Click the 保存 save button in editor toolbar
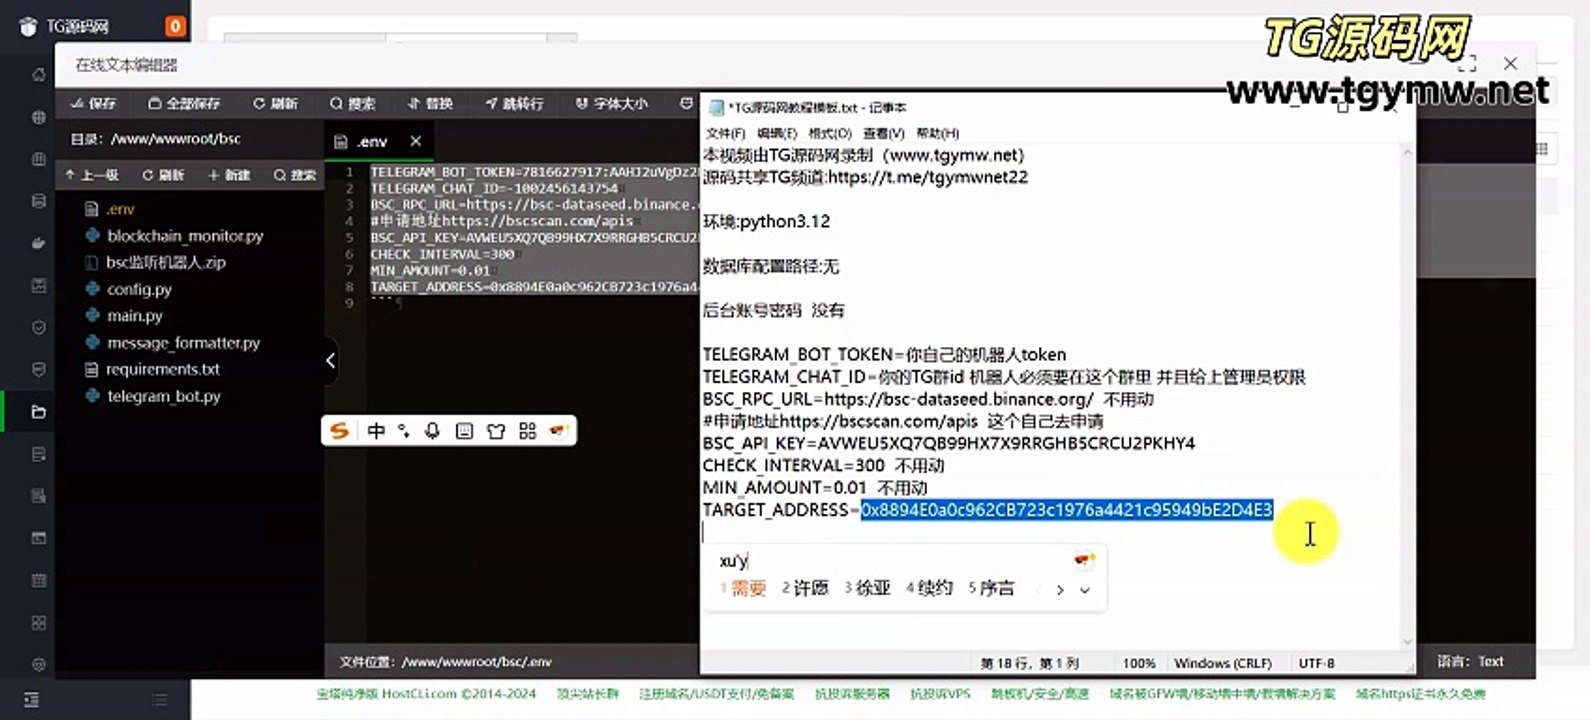This screenshot has width=1590, height=720. [93, 103]
